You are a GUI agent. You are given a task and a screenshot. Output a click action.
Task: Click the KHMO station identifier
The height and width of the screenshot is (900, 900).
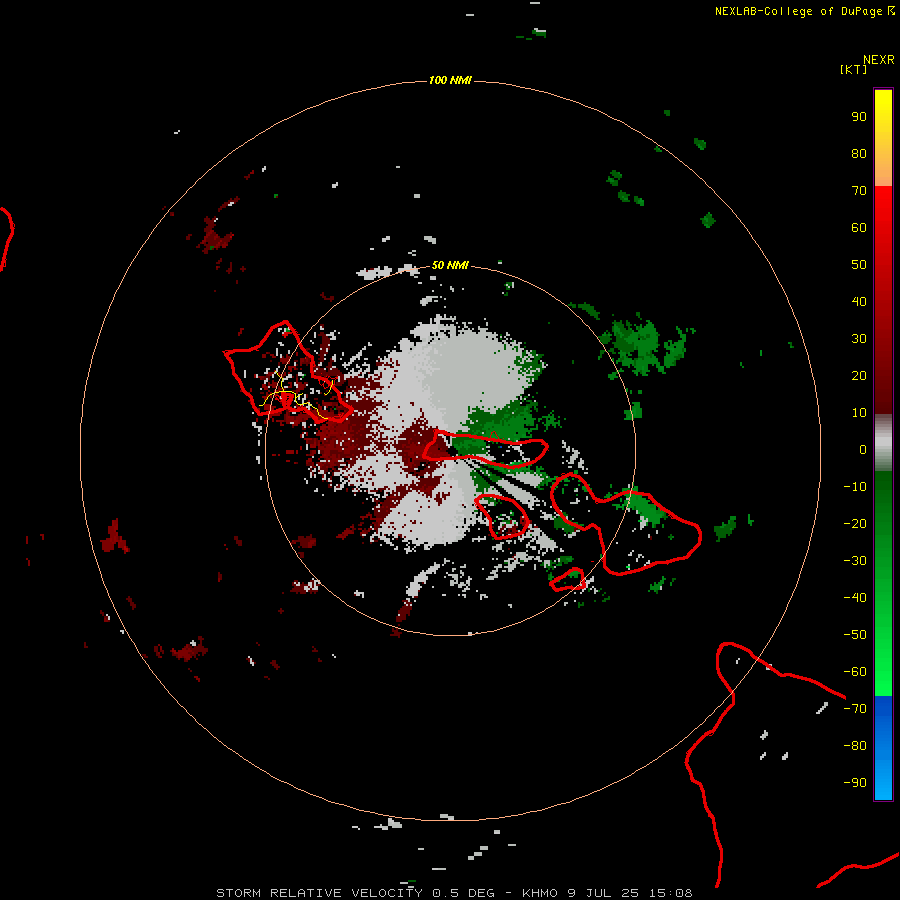click(x=540, y=893)
